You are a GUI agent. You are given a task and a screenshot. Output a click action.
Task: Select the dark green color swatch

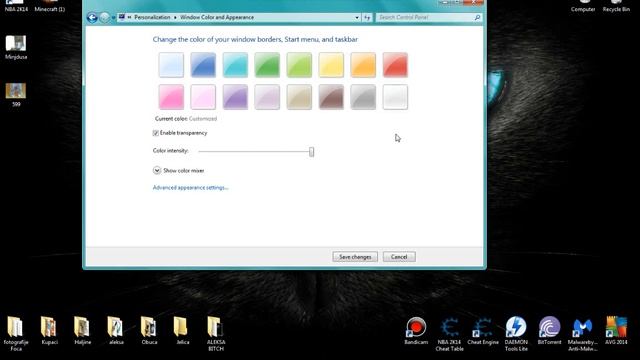point(267,65)
